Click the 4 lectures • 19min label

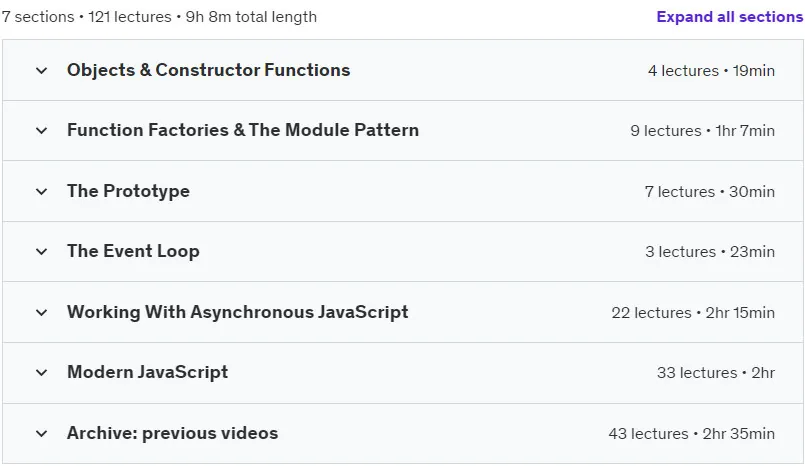[x=711, y=71]
